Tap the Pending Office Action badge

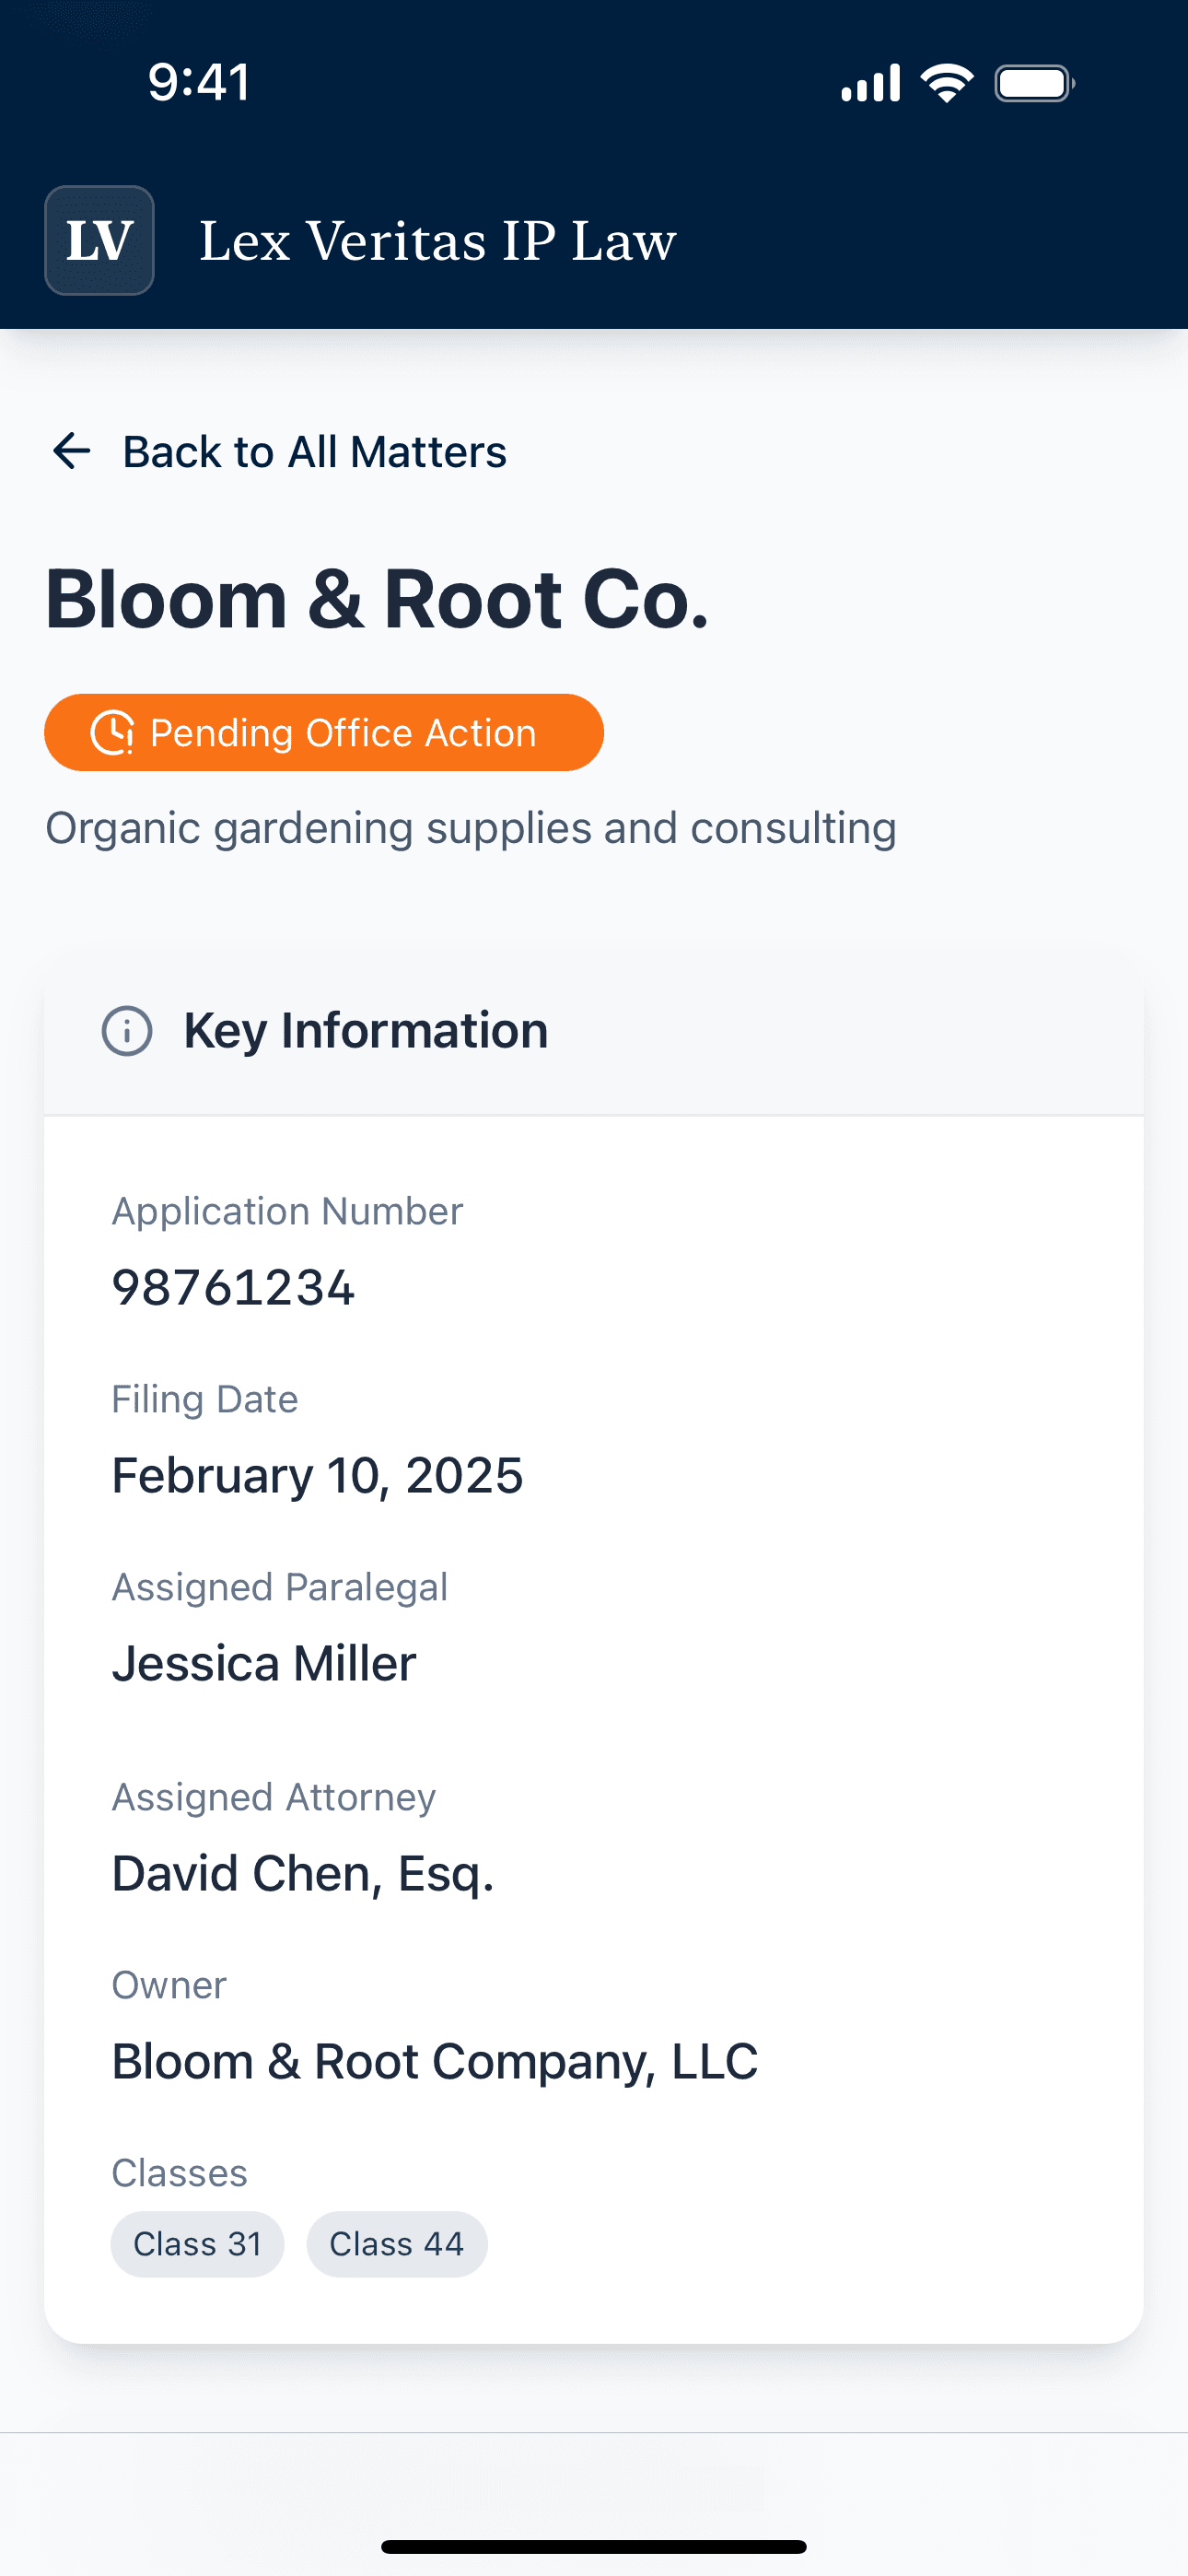324,733
